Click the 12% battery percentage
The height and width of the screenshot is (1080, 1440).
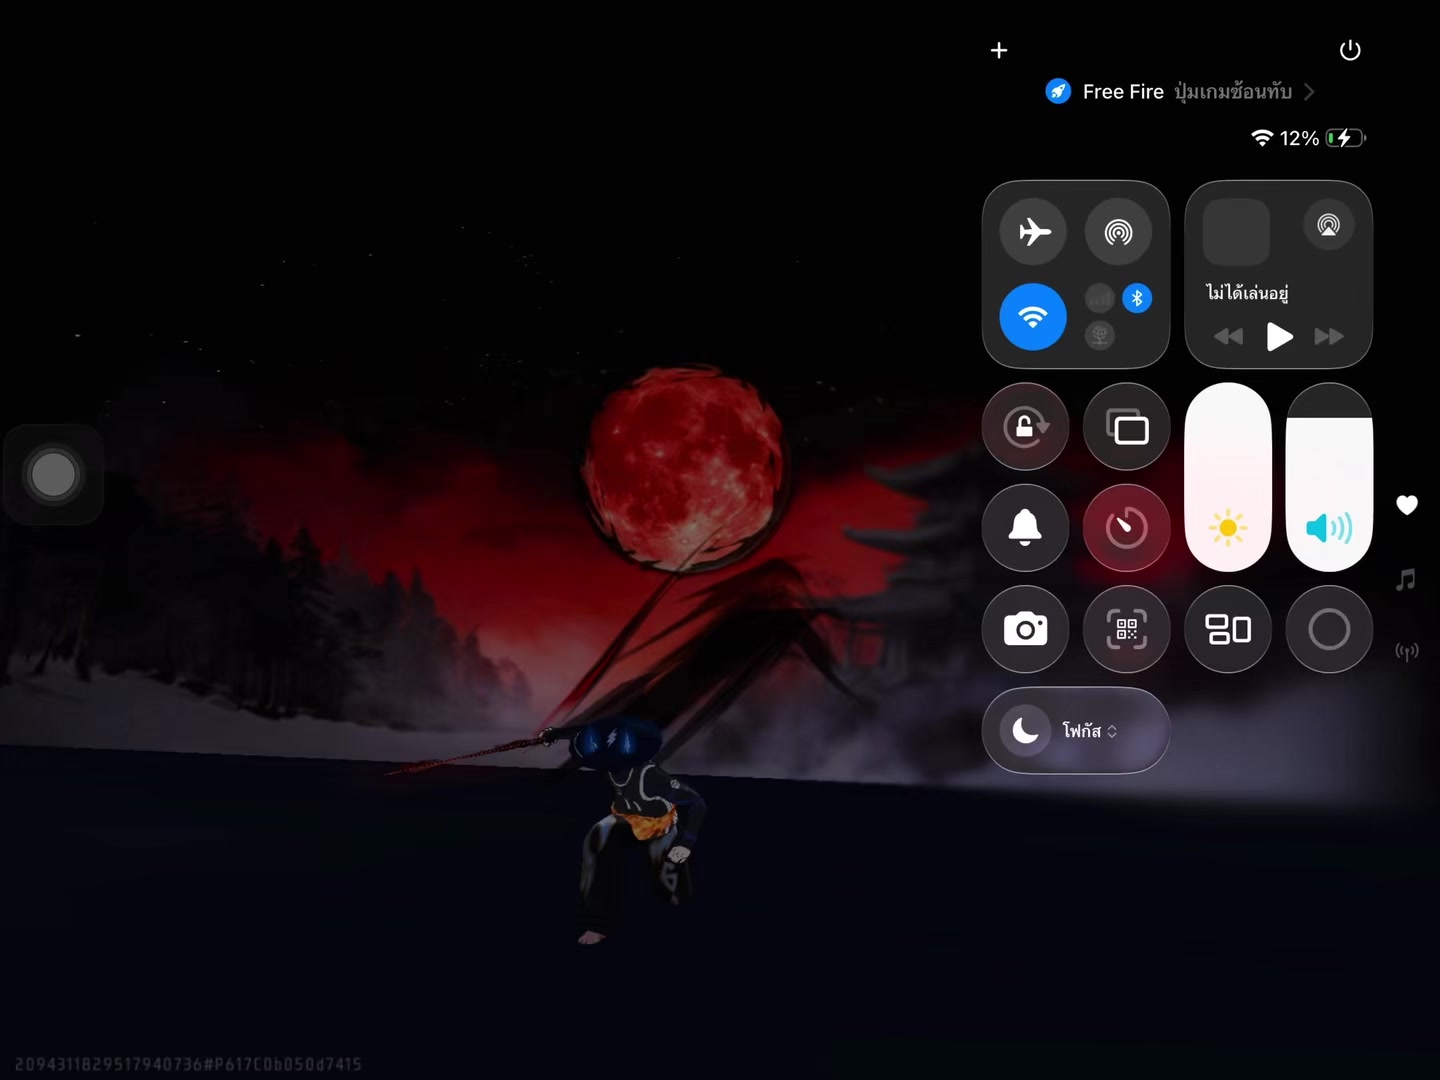point(1299,138)
